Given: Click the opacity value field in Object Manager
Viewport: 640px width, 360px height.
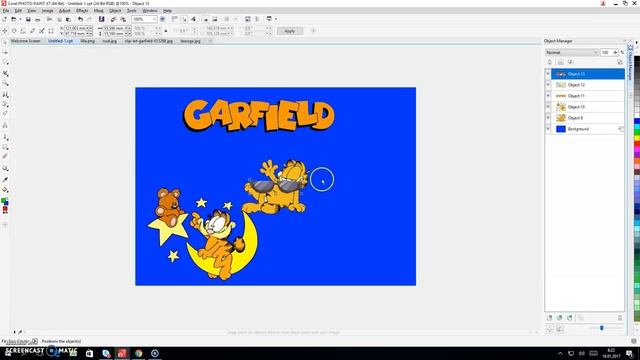Looking at the screenshot, I should [x=606, y=52].
